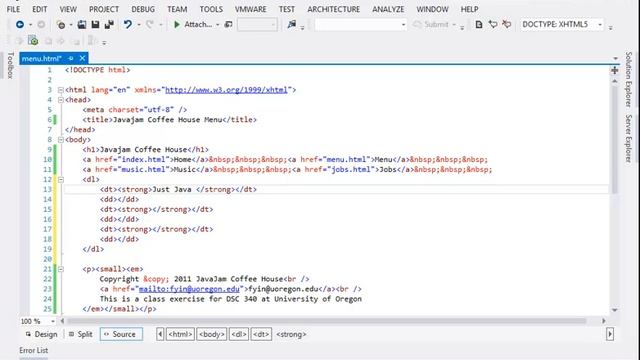Switch to Design view

tap(42, 334)
